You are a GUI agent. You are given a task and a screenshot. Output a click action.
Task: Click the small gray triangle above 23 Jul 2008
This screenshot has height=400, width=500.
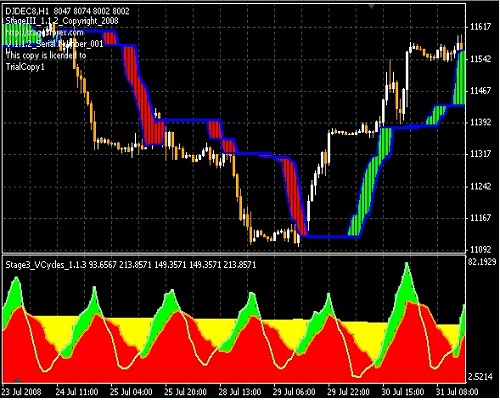click(x=17, y=380)
